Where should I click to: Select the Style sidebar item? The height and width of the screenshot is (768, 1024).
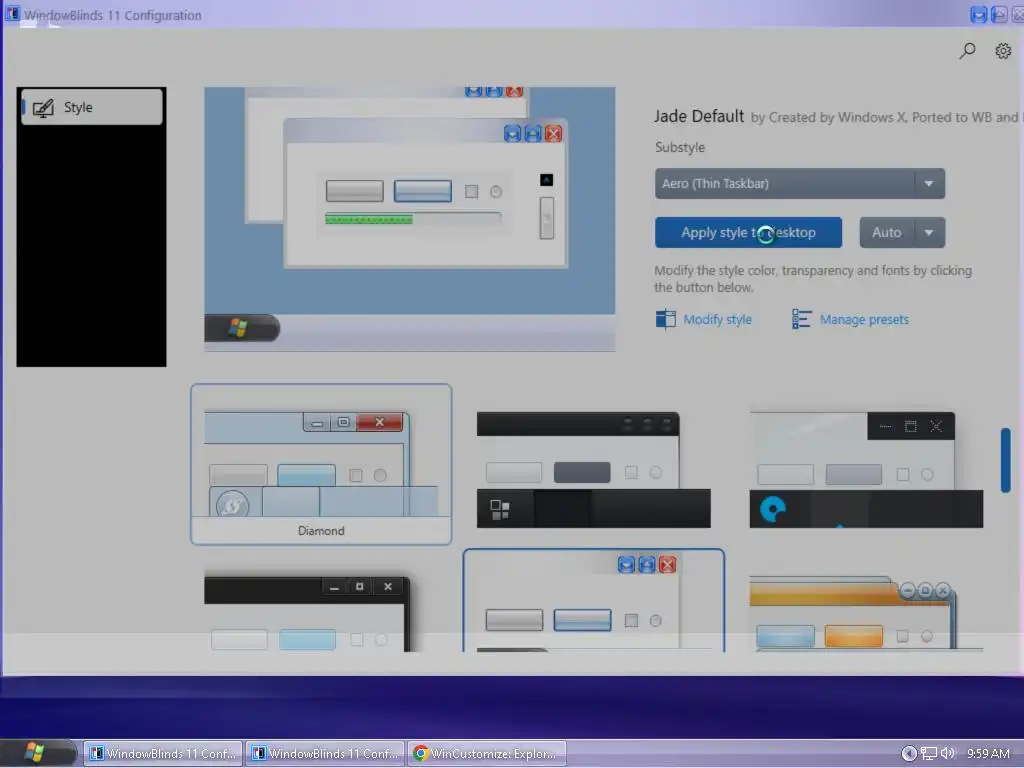click(x=92, y=107)
